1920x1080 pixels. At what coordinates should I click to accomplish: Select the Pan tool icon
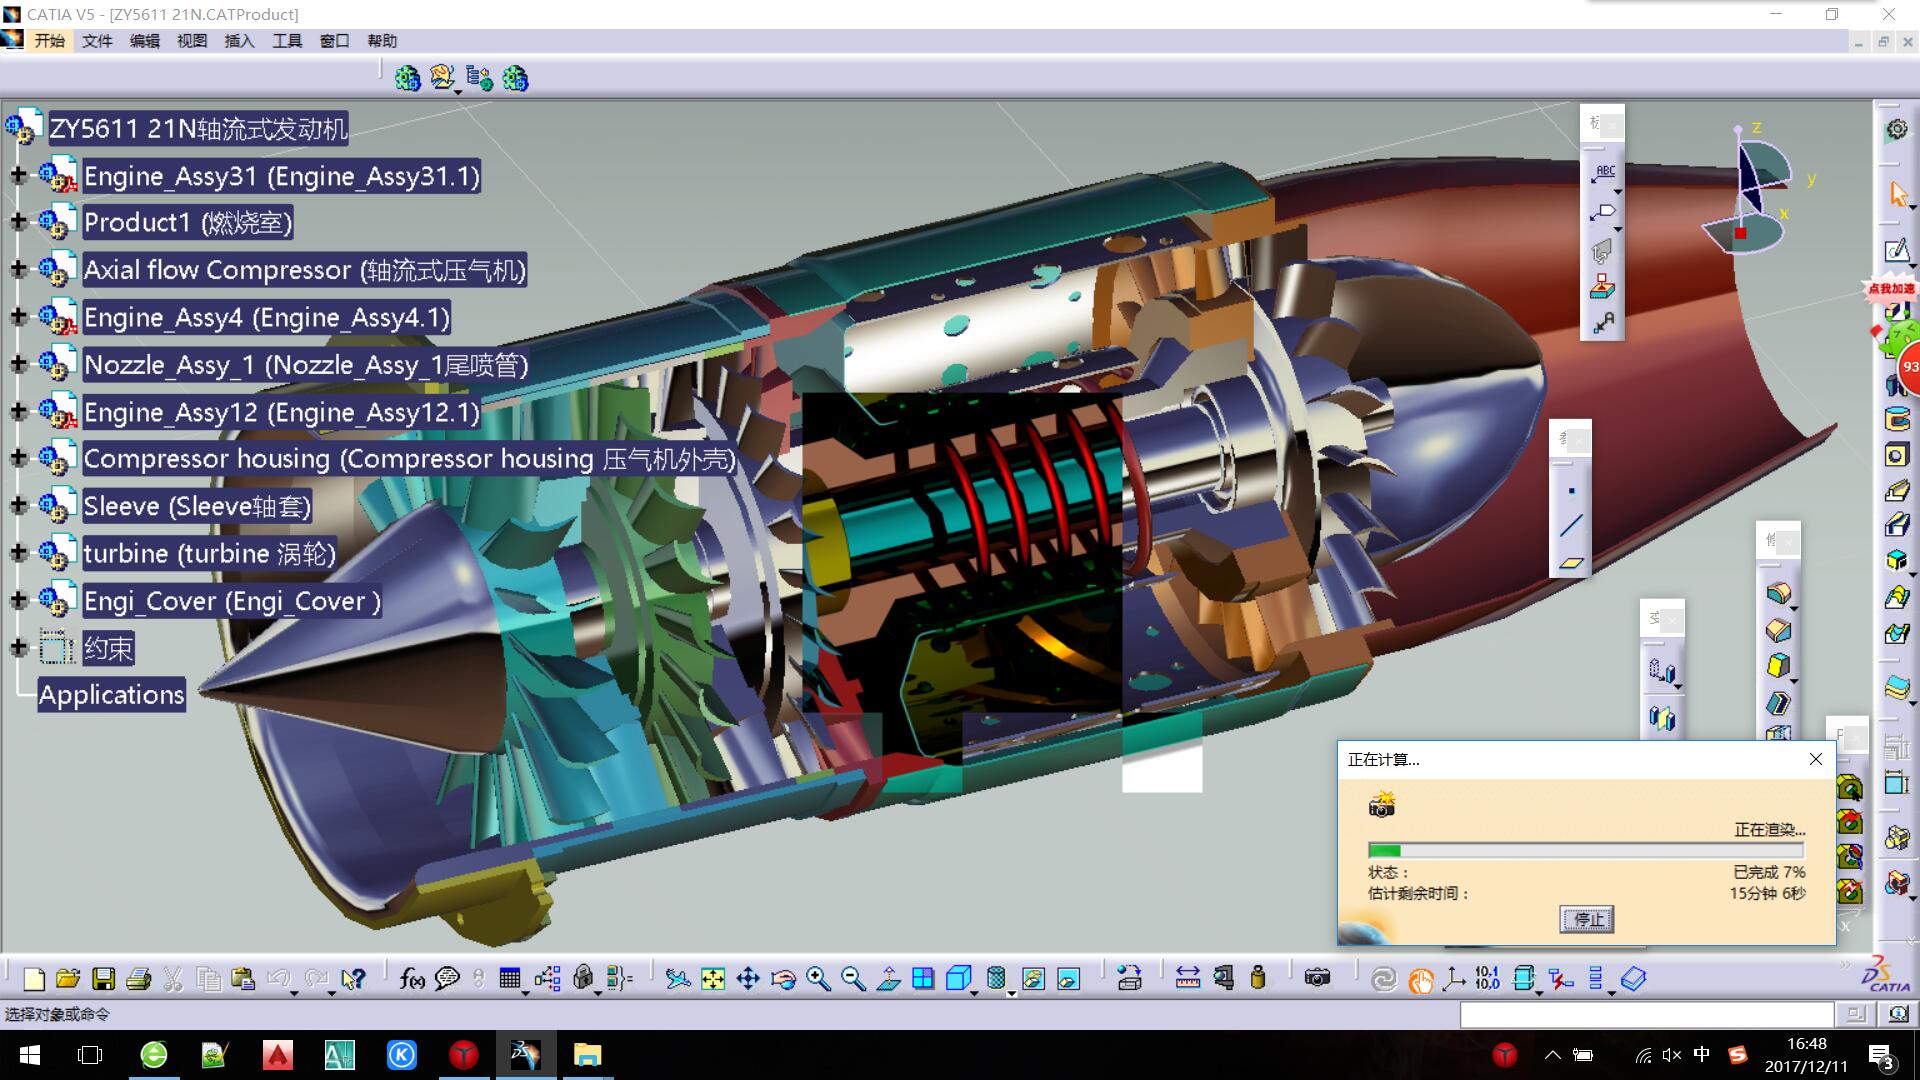(748, 979)
